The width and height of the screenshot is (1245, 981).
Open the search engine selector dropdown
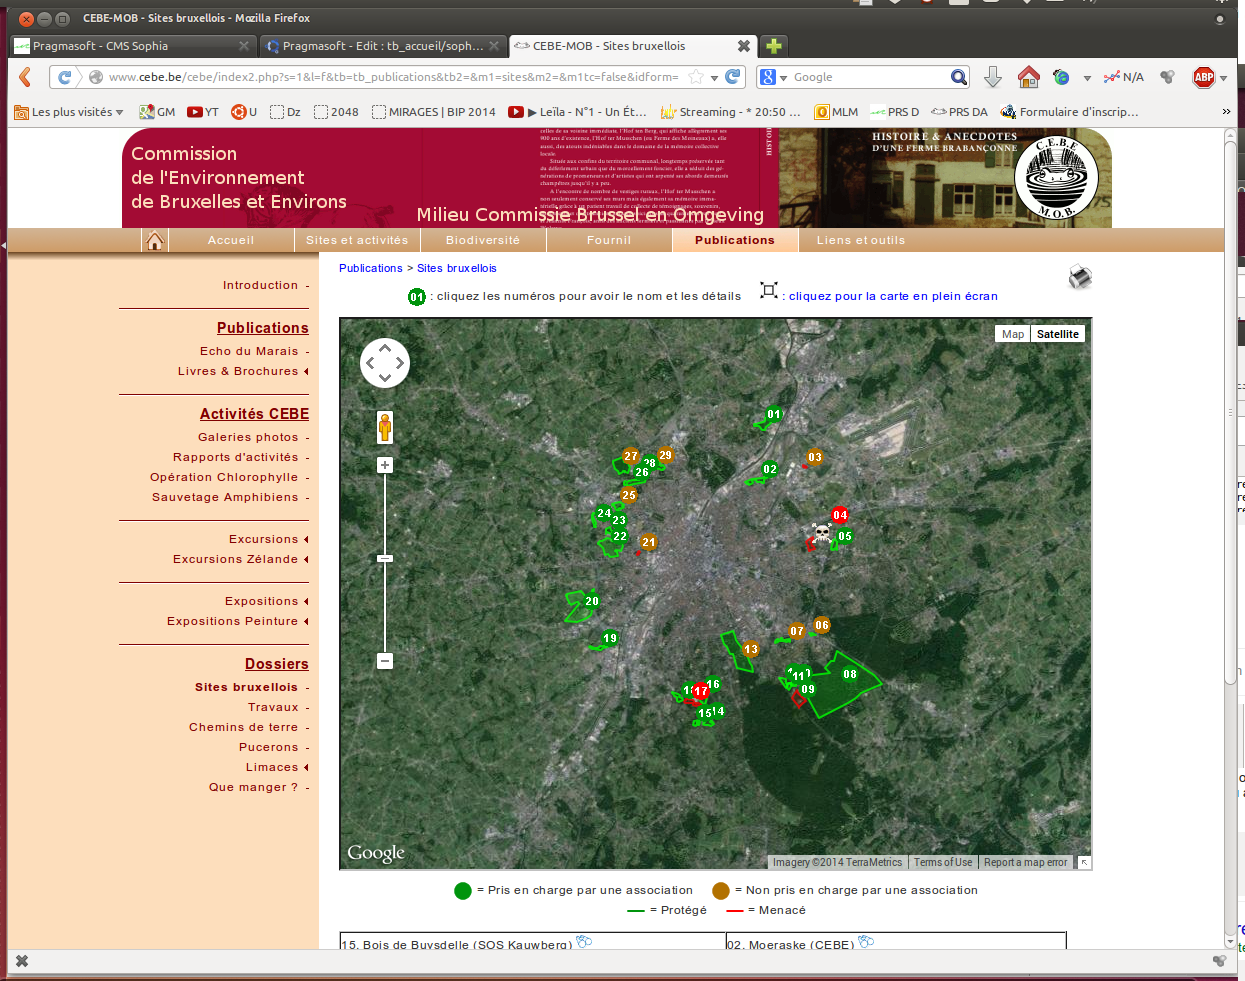pos(773,77)
